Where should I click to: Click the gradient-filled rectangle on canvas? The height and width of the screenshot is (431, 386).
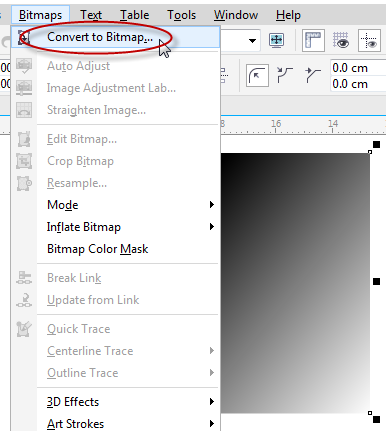295,283
